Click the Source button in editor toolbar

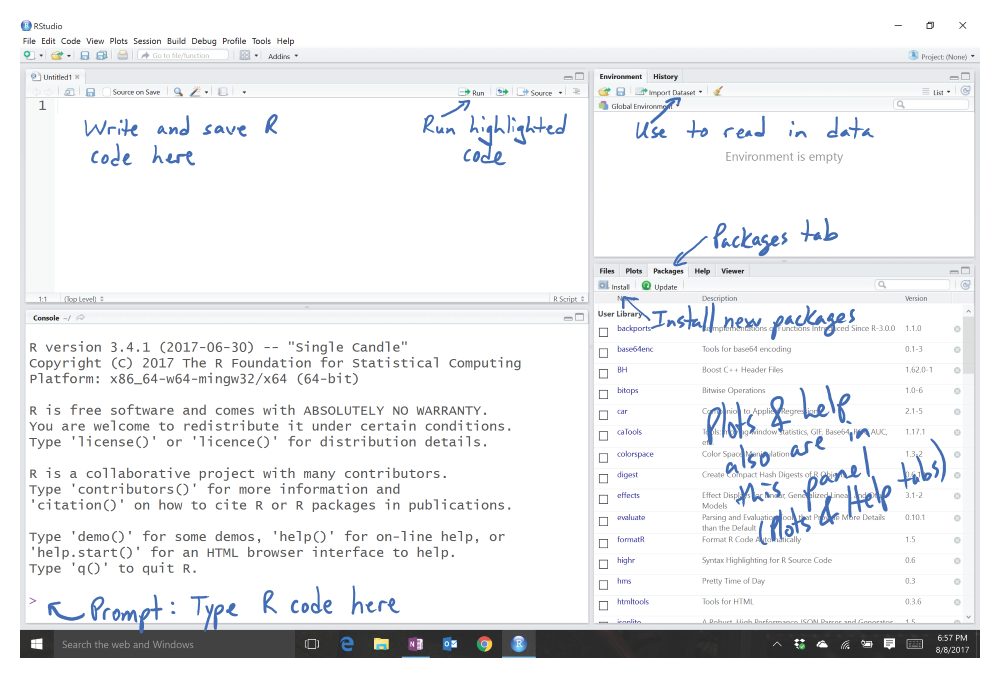coord(535,92)
